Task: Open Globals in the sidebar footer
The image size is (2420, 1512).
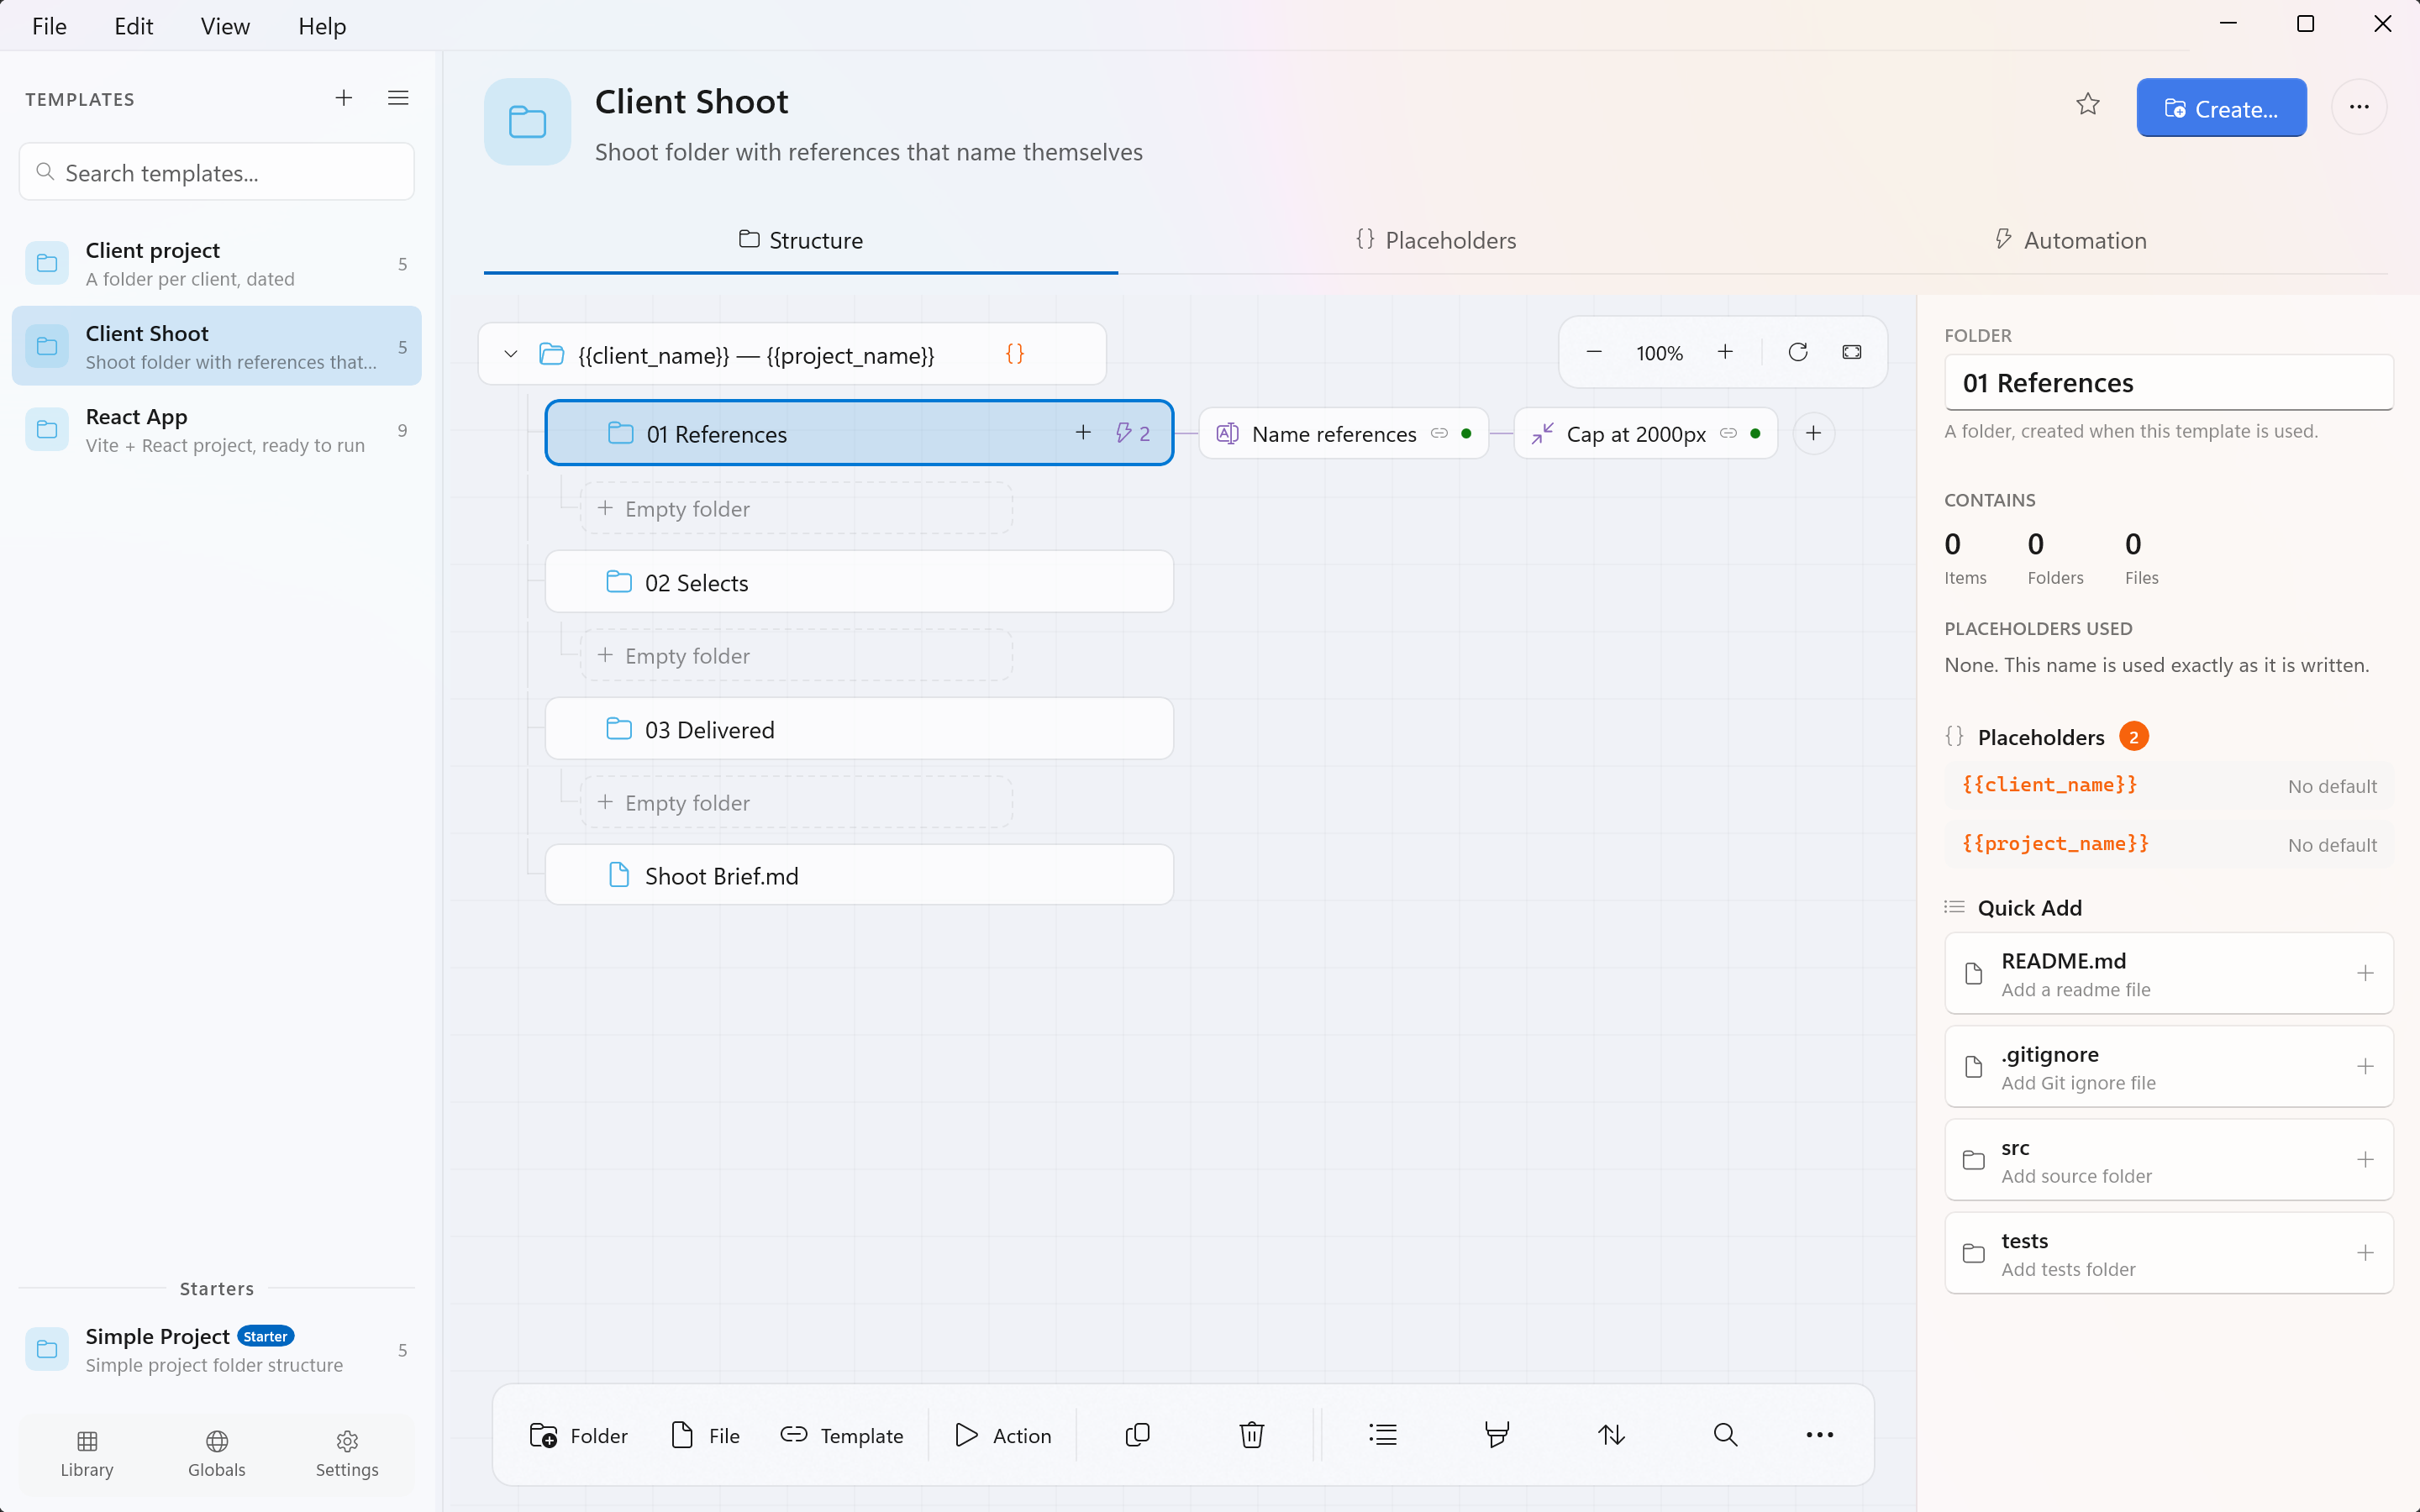Action: [217, 1453]
